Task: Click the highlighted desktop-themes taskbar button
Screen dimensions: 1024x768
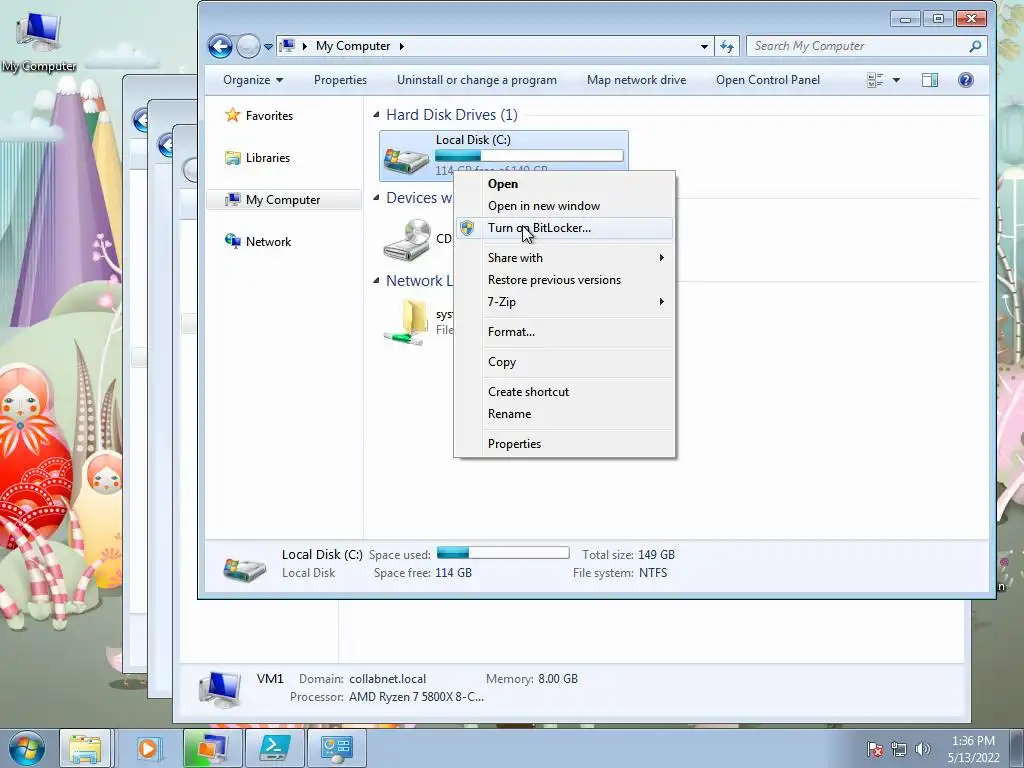Action: 212,748
